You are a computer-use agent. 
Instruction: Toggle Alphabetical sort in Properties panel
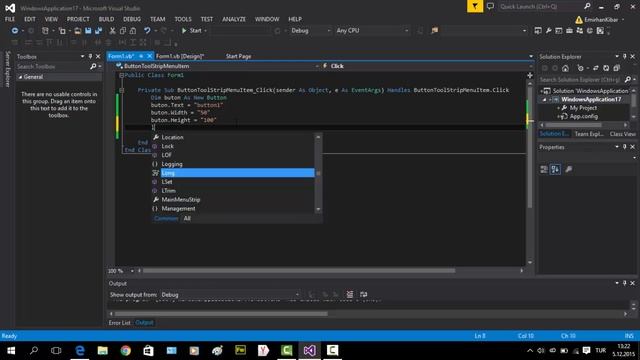click(555, 169)
